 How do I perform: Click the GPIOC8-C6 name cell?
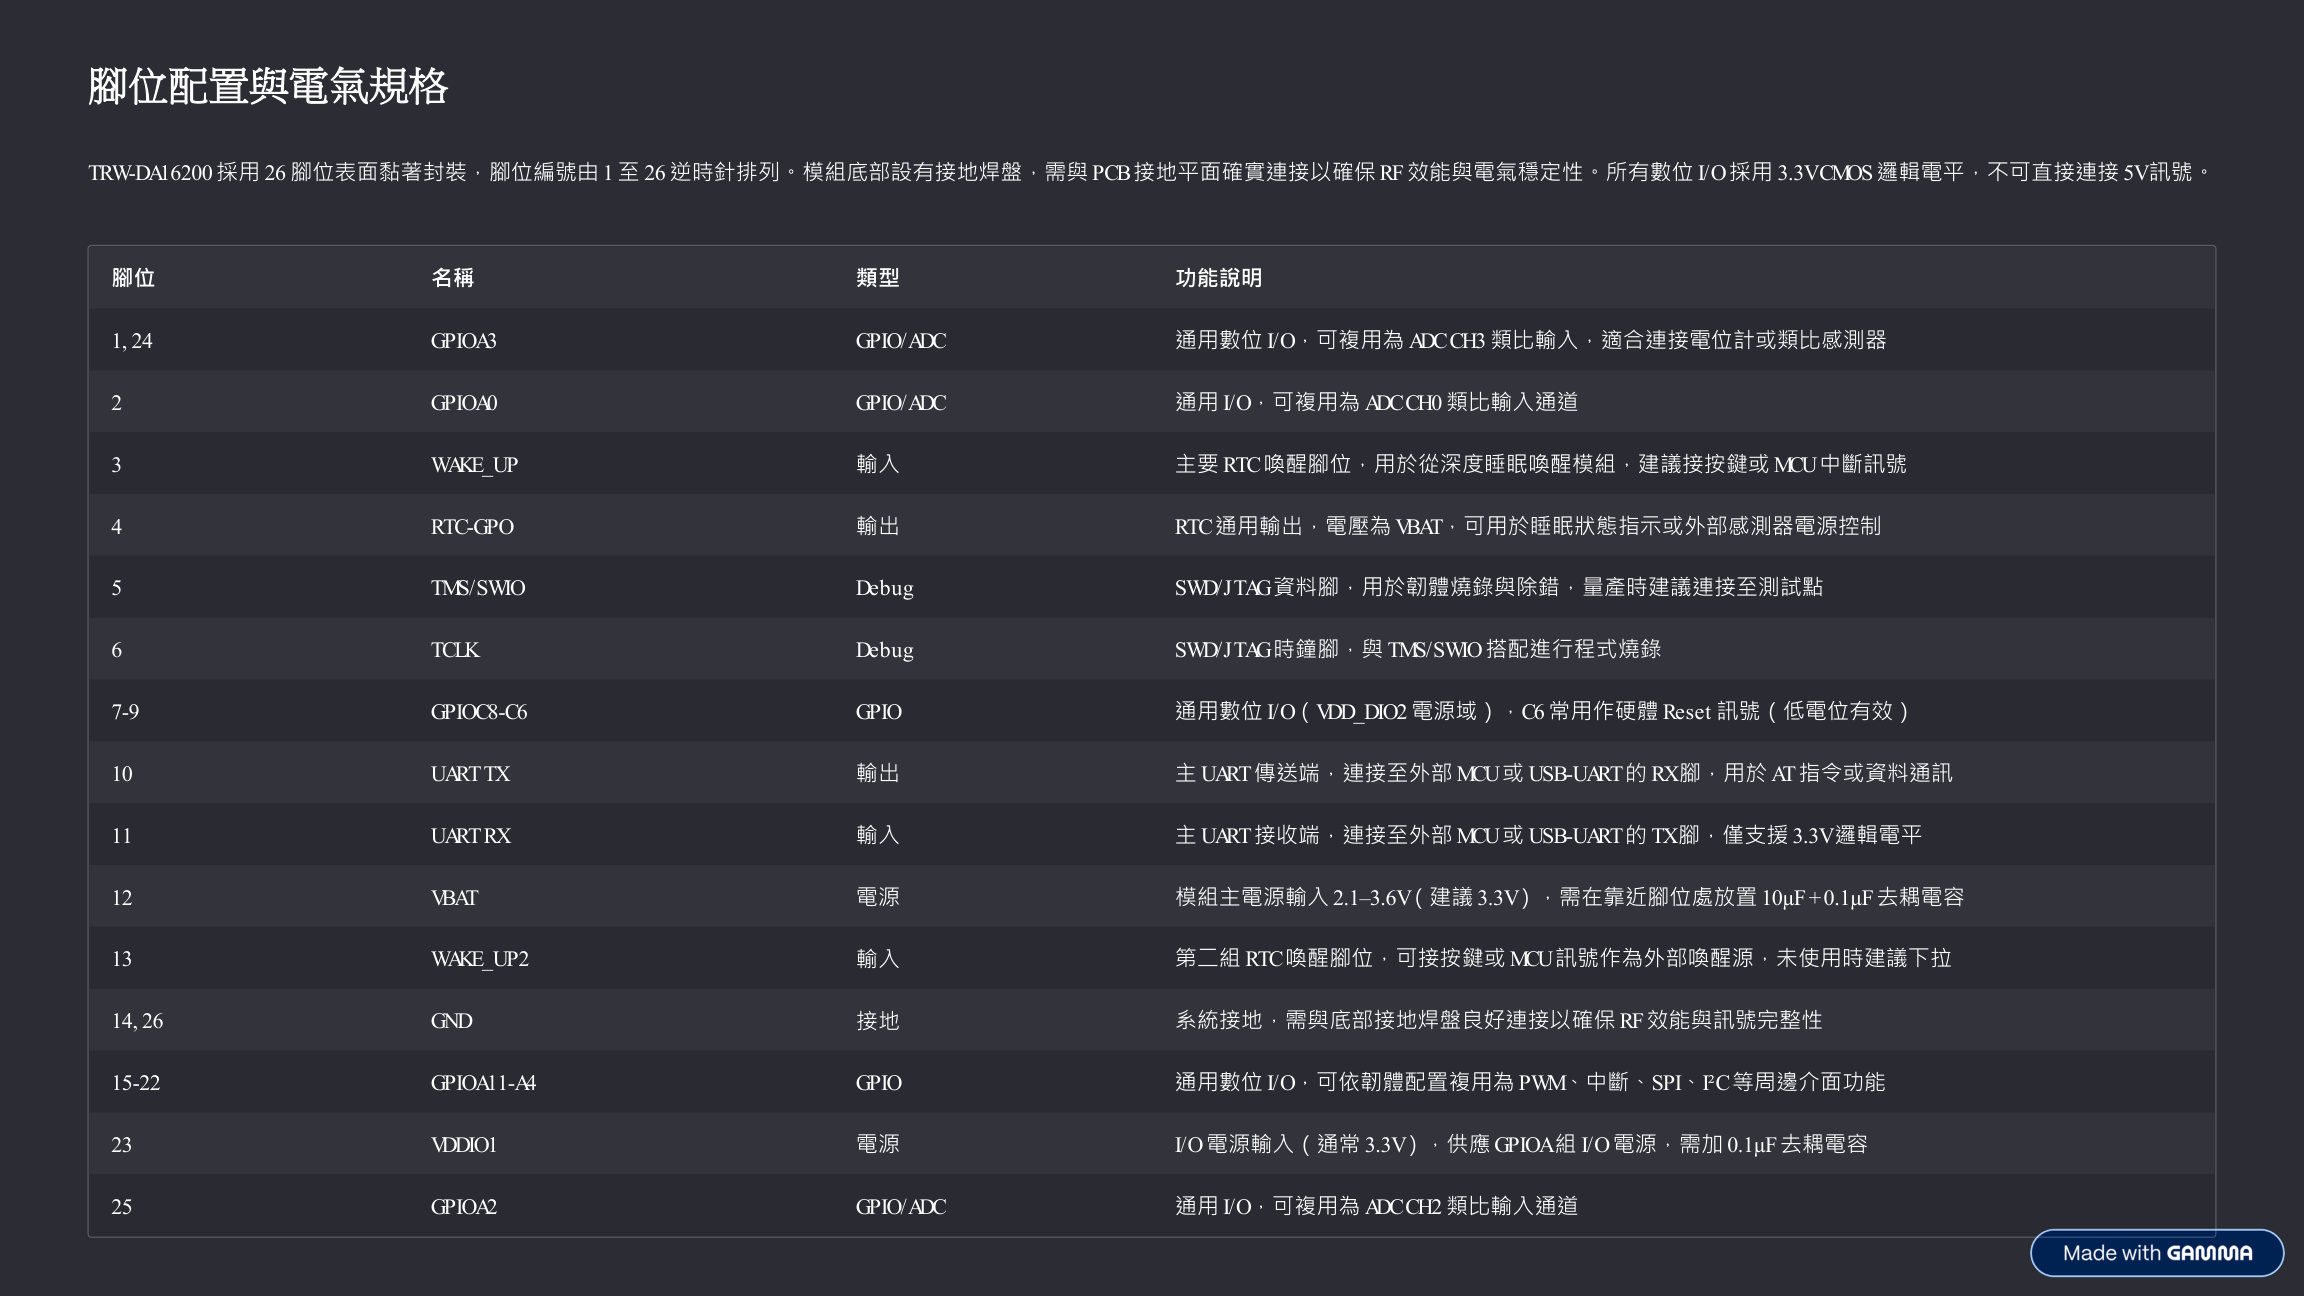point(478,712)
